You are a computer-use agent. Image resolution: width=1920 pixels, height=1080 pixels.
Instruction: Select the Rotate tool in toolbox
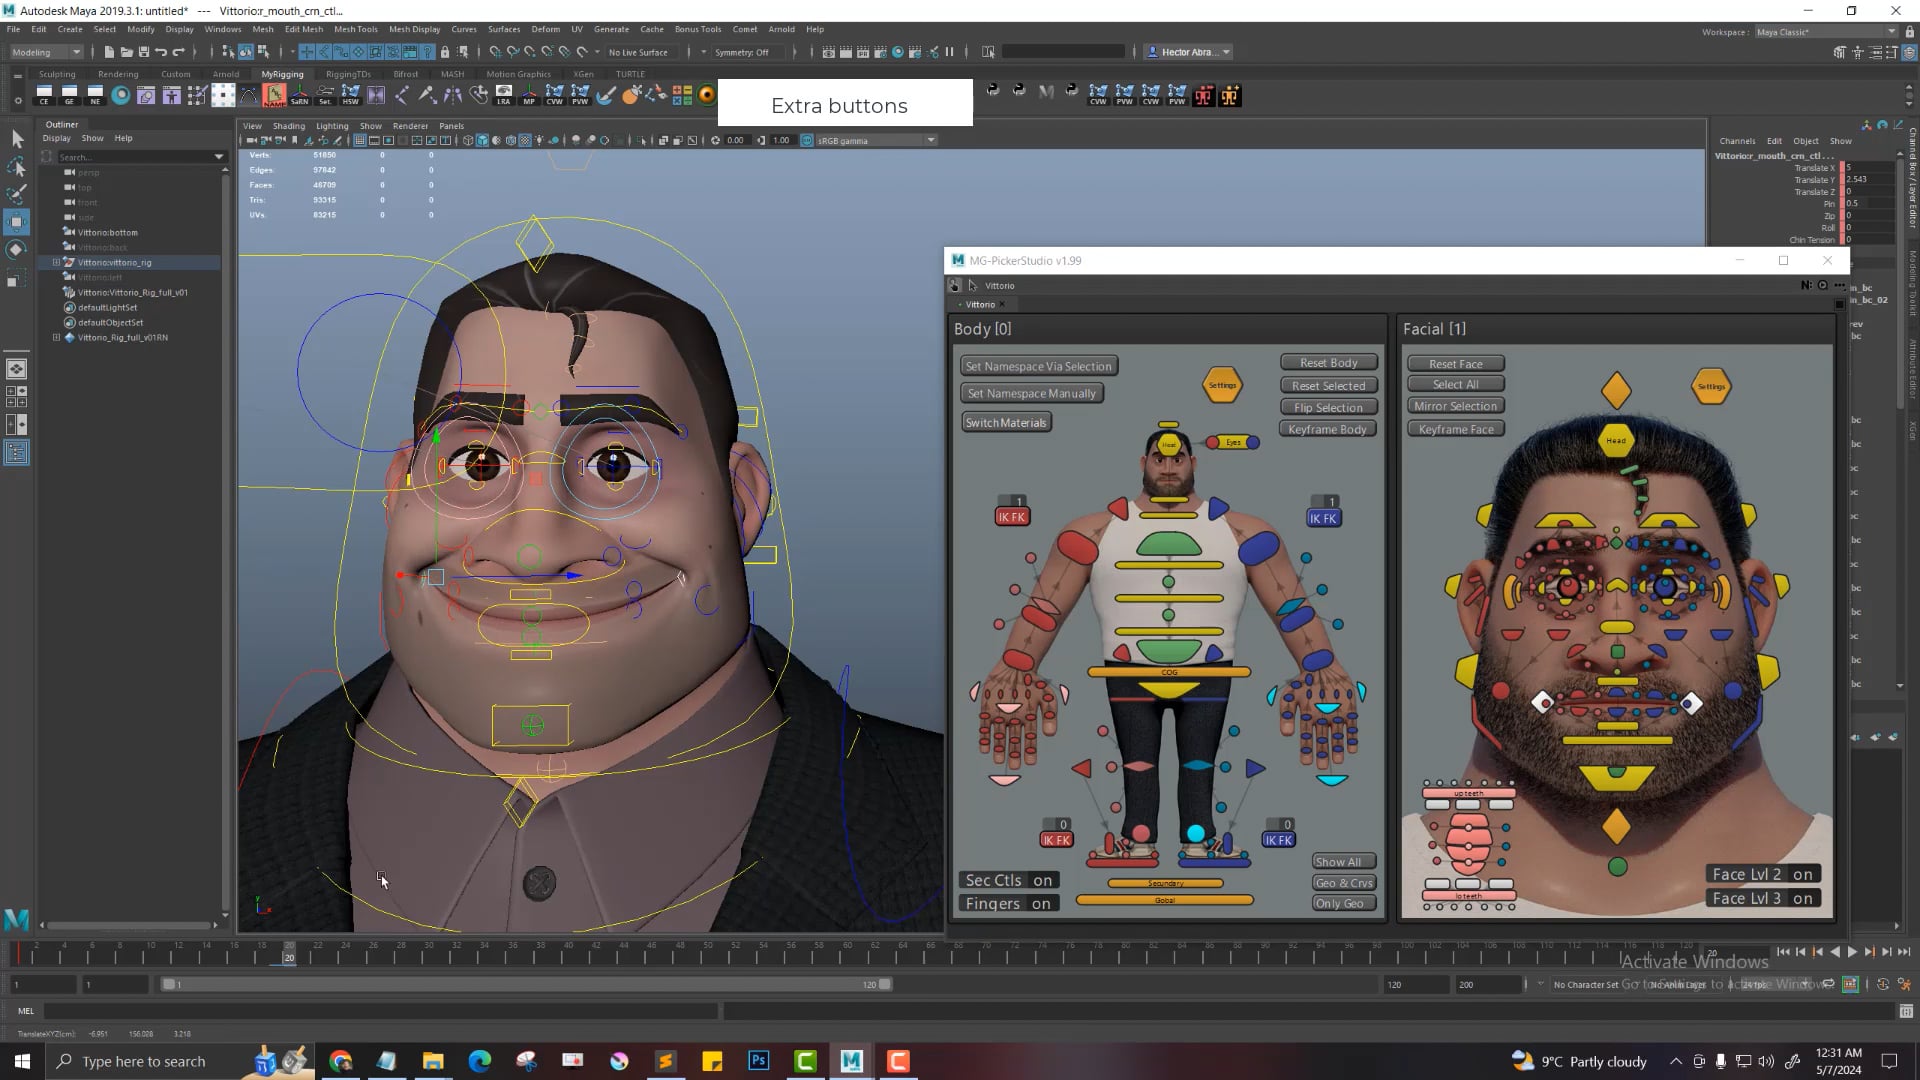(x=17, y=250)
